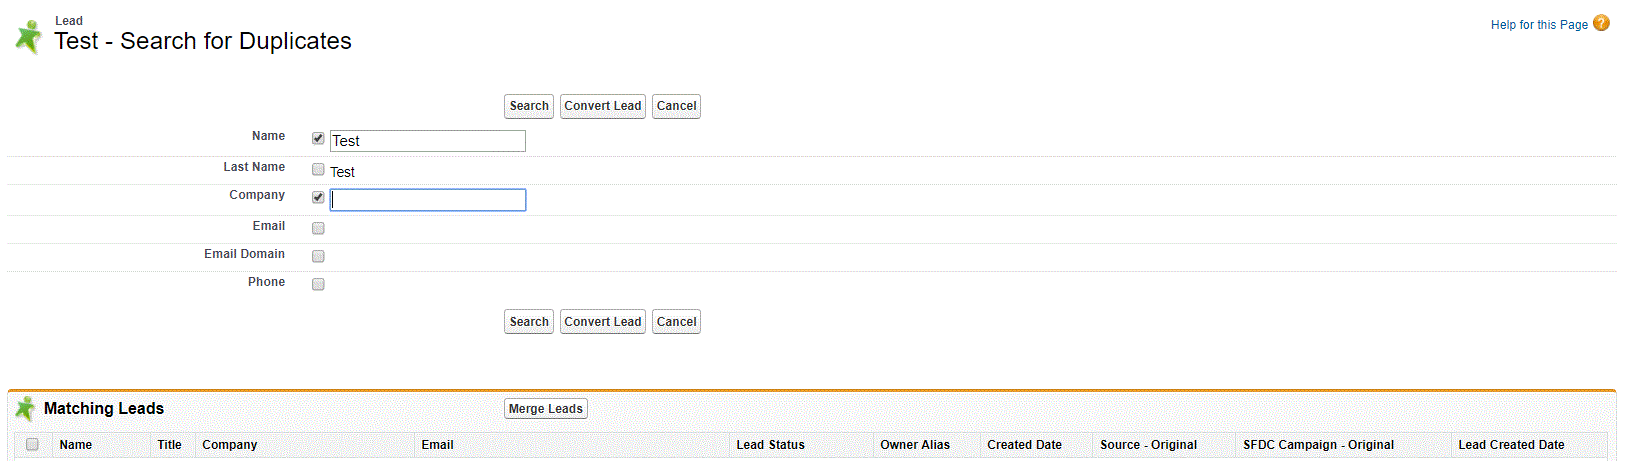Click the Matching Leads section icon

pos(25,408)
